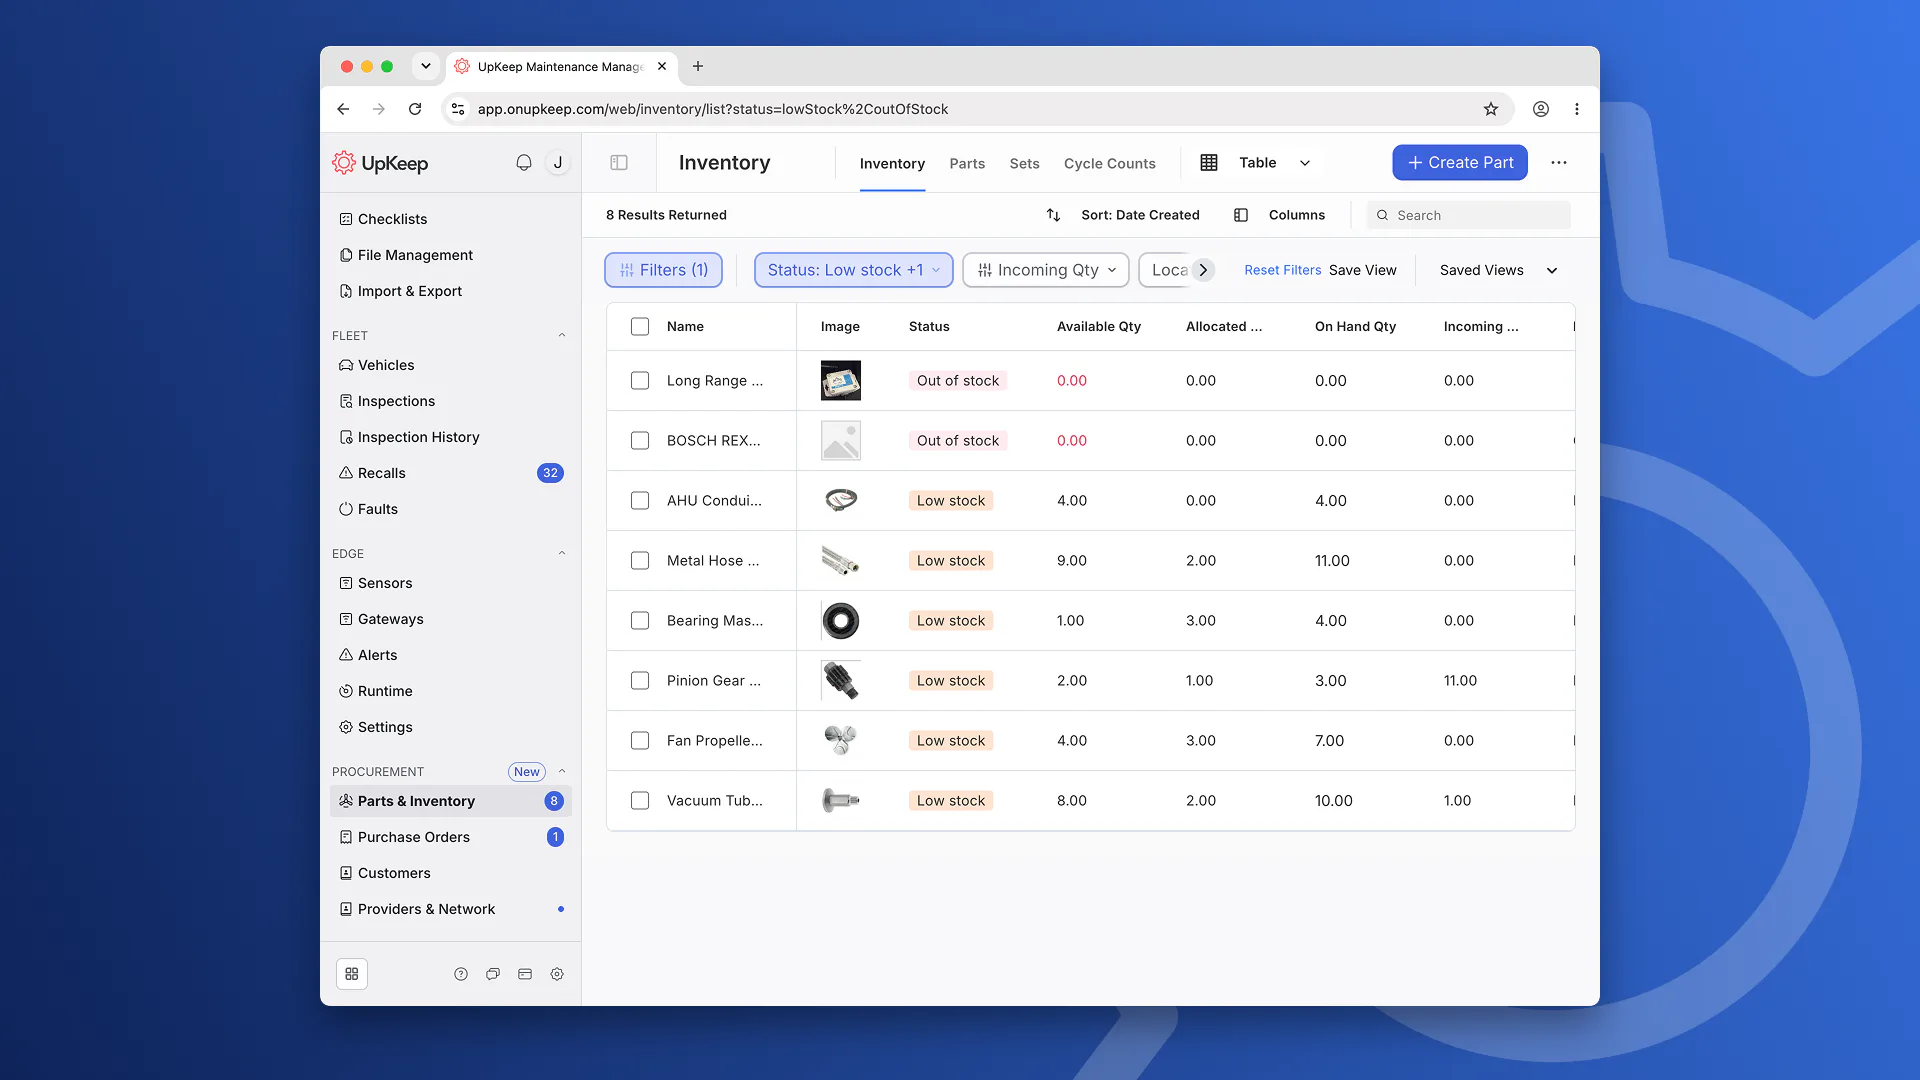Open Purchase Orders in sidebar
This screenshot has width=1920, height=1080.
click(450, 837)
